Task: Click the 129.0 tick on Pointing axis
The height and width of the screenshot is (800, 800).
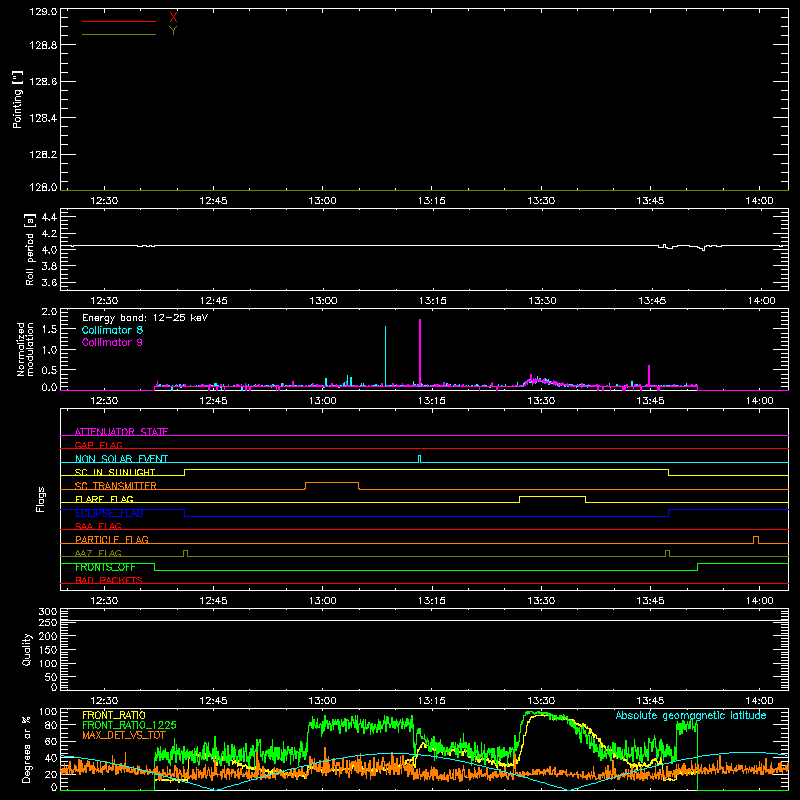Action: pos(43,12)
